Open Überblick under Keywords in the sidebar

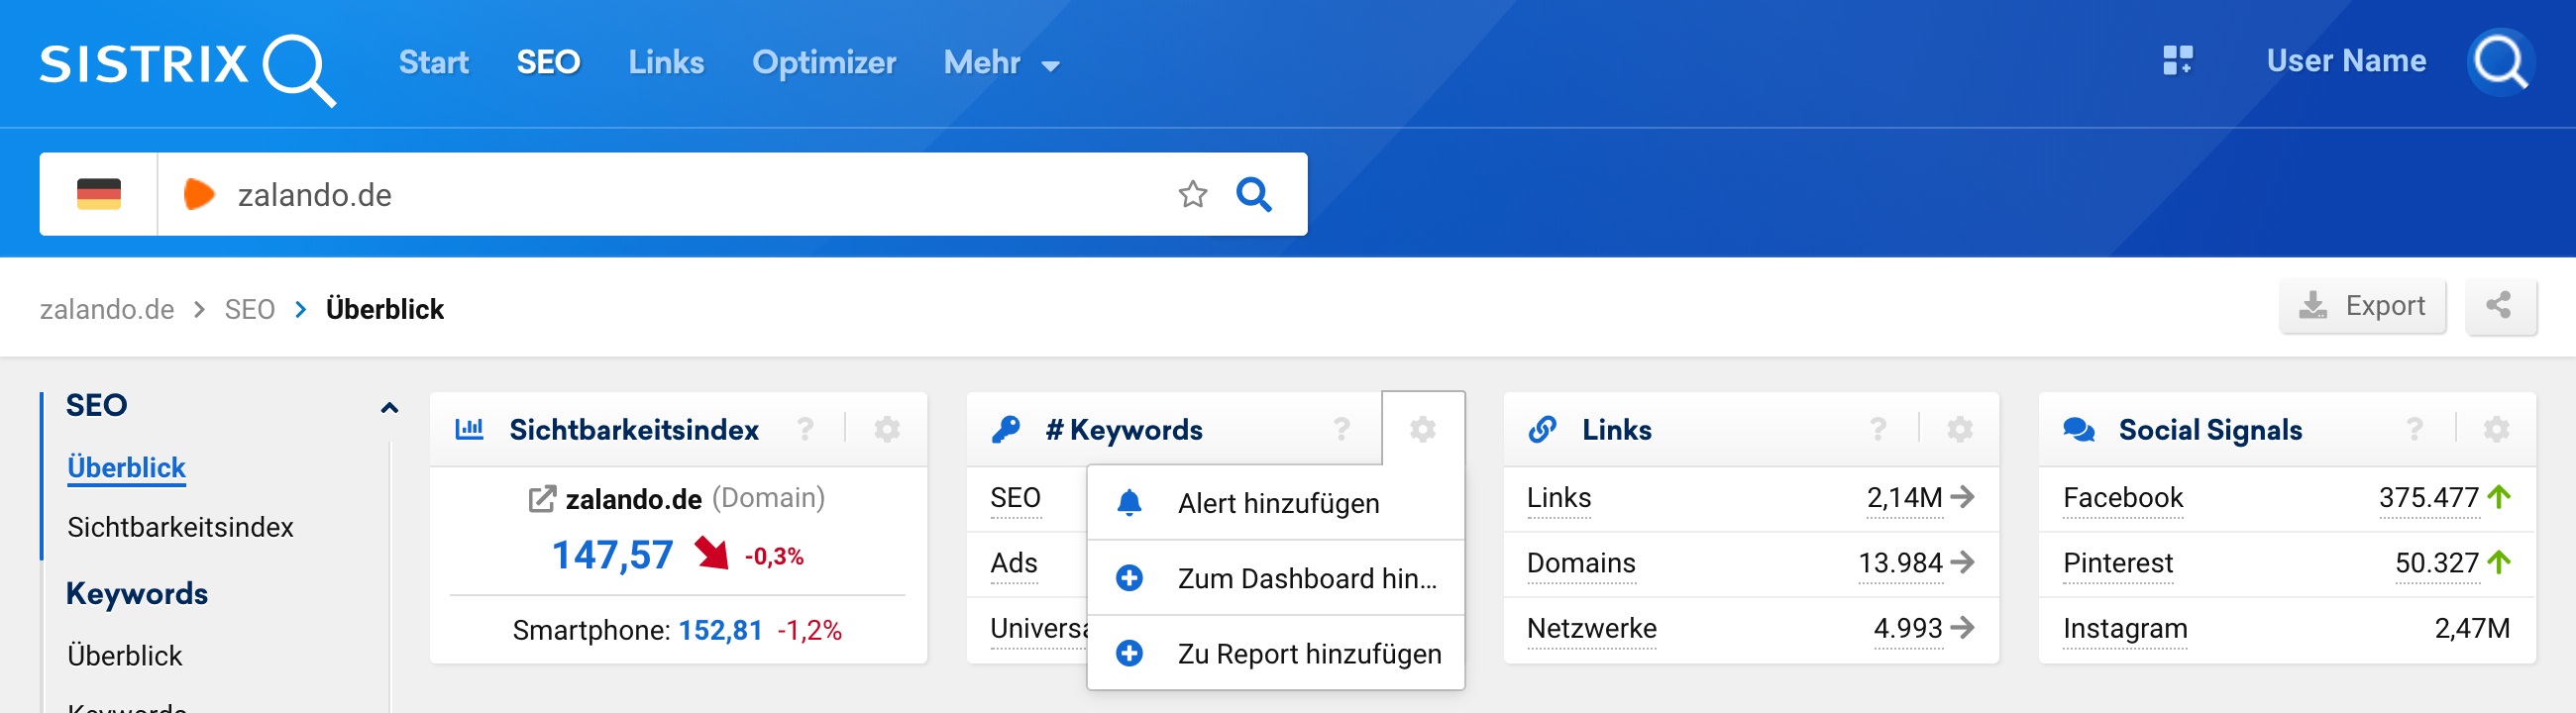(x=125, y=655)
